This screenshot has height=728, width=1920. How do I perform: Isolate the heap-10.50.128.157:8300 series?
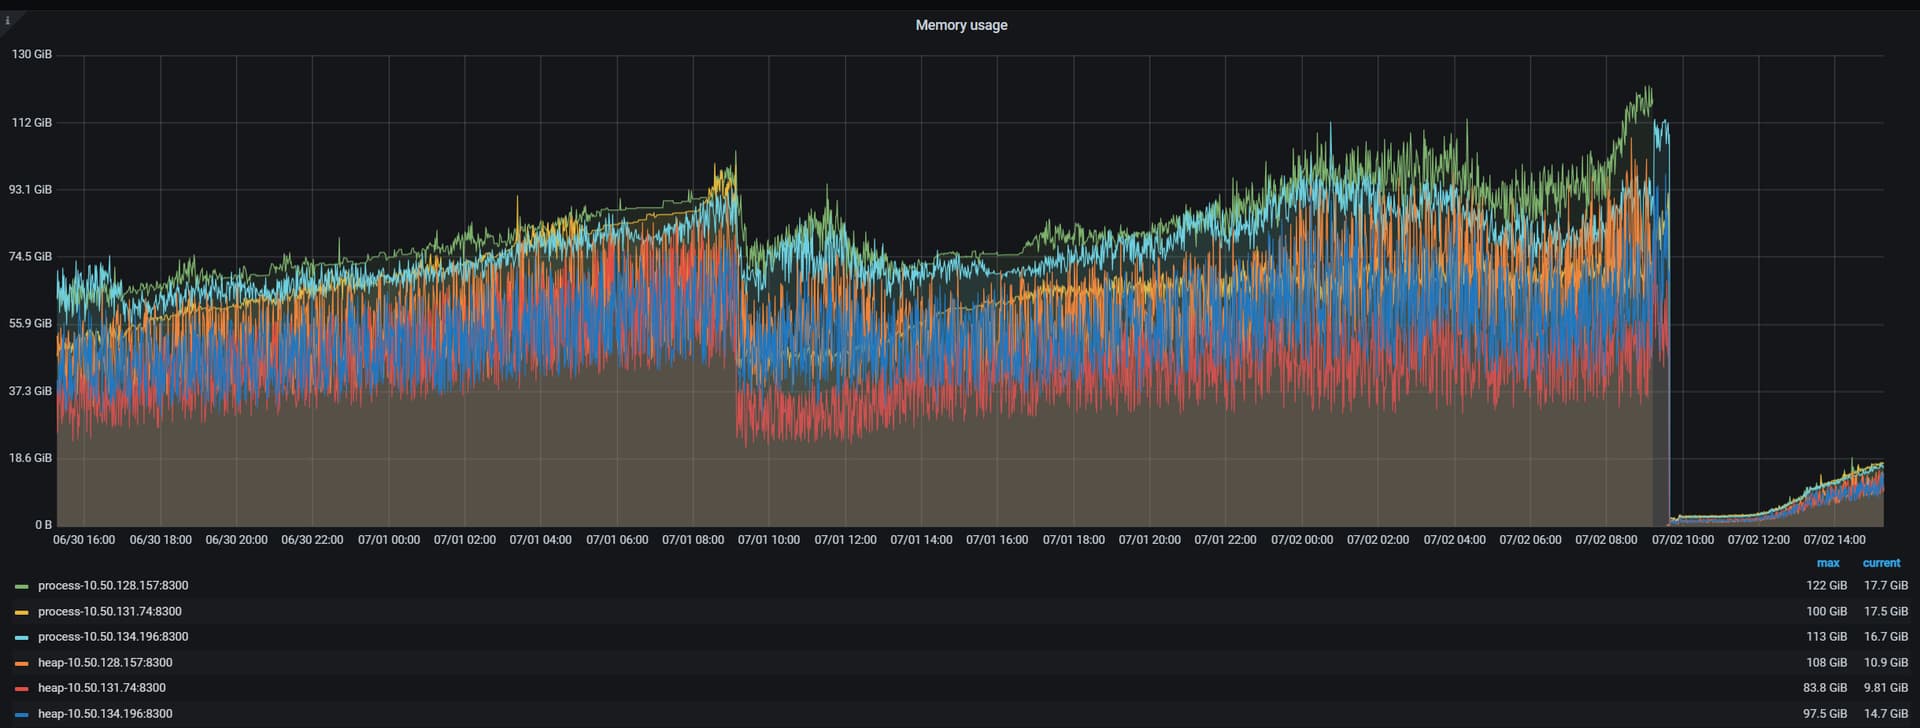(105, 663)
